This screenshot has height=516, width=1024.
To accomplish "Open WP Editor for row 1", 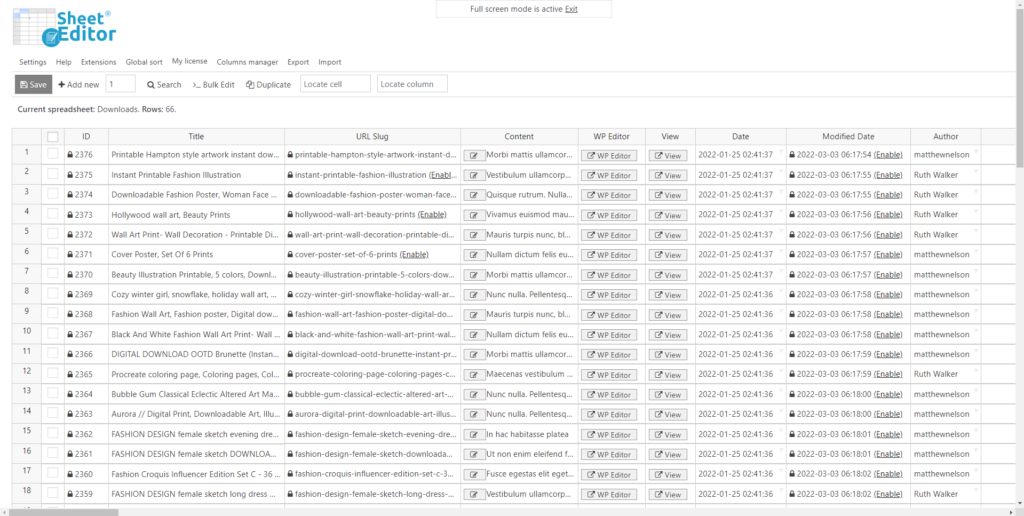I will click(x=609, y=155).
